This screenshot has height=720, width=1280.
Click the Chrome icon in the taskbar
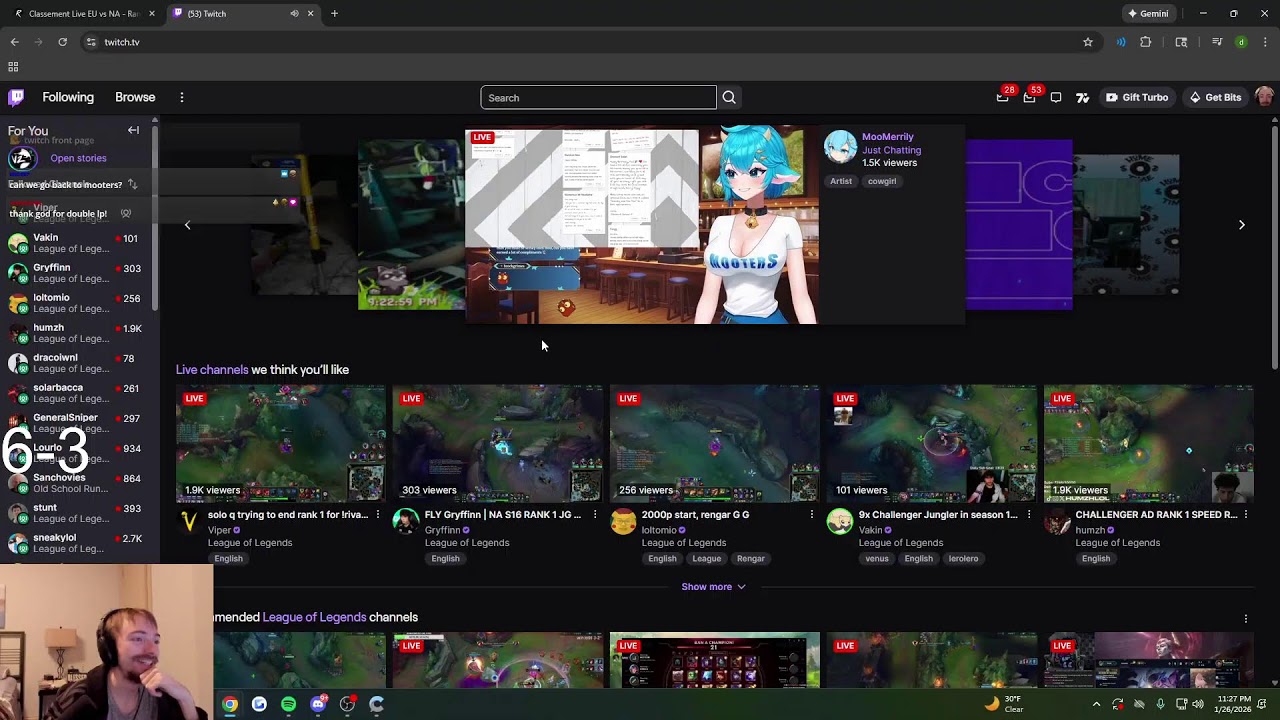[230, 704]
